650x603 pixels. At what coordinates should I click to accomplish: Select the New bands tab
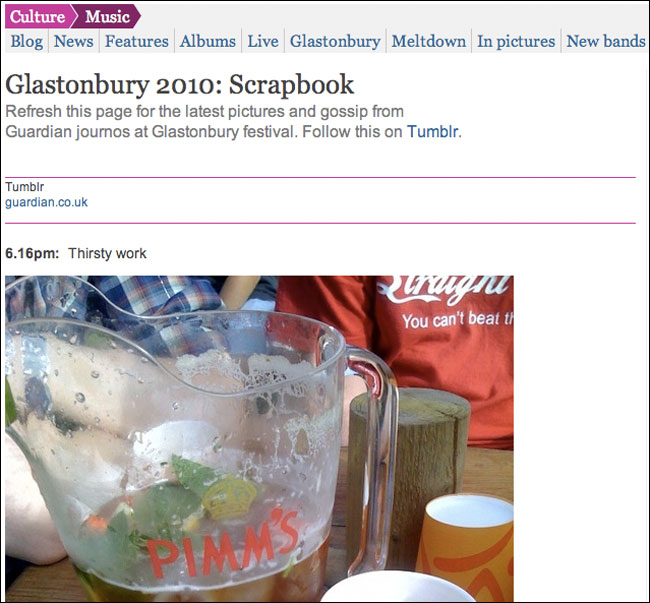click(x=606, y=41)
